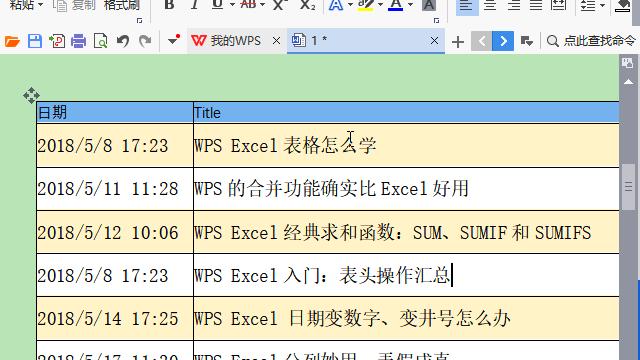Open the font color dropdown arrow
640x360 pixels.
(x=411, y=5)
